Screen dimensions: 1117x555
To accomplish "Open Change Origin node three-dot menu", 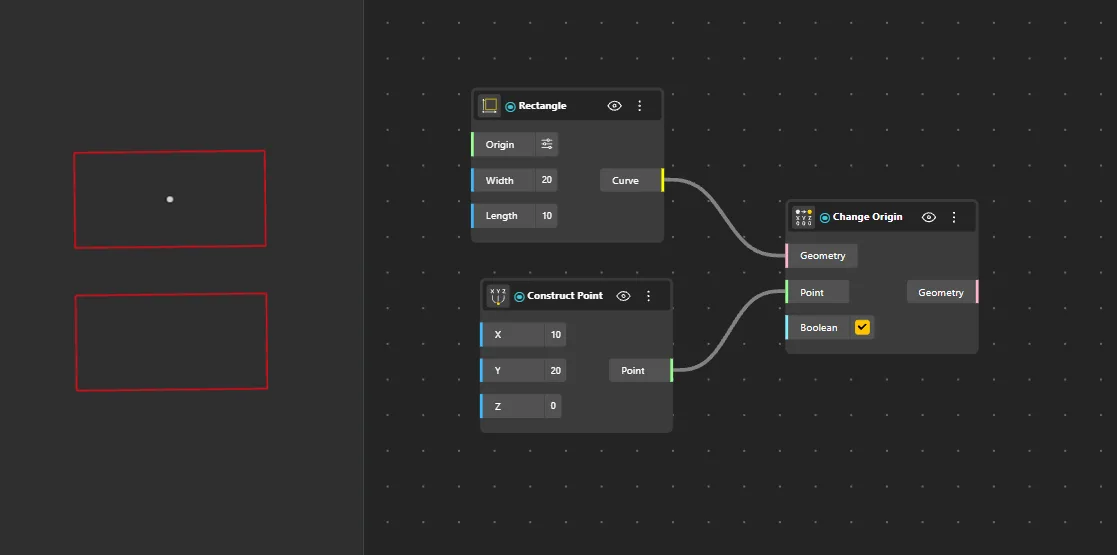I will pos(954,217).
